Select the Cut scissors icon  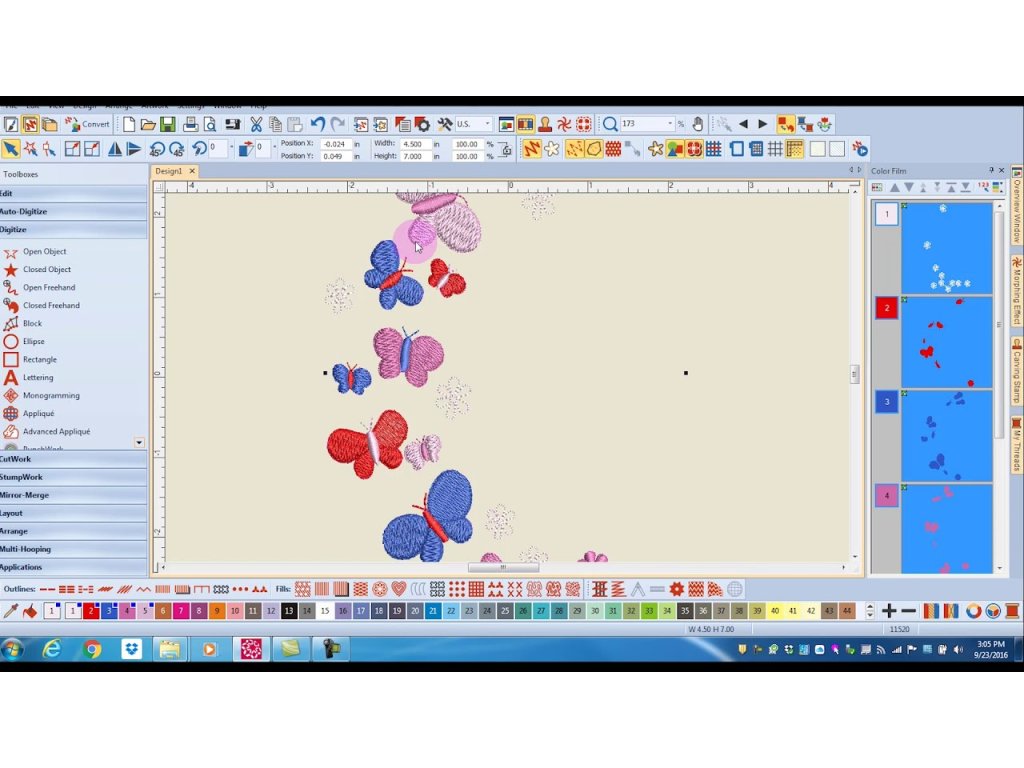pyautogui.click(x=256, y=124)
